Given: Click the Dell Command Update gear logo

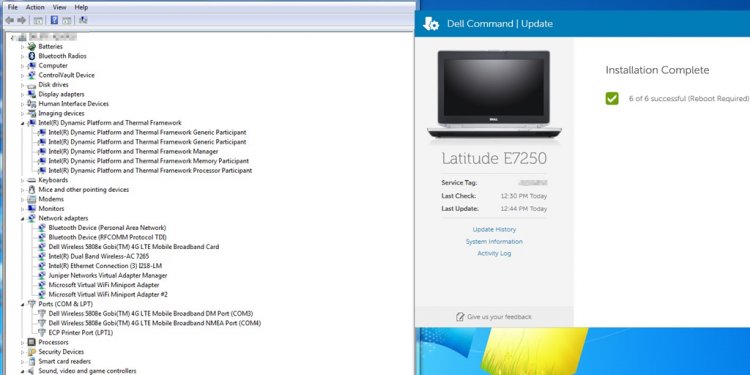Looking at the screenshot, I should (x=431, y=23).
